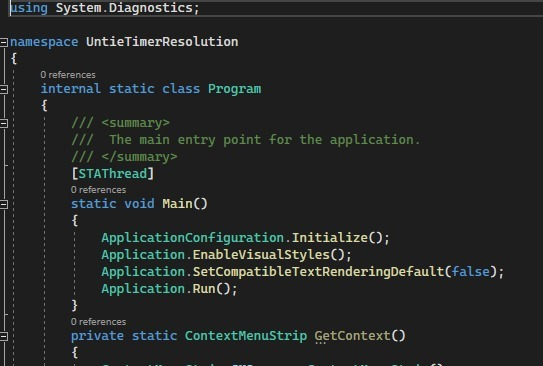This screenshot has height=366, width=543.
Task: Open references link above GetContext method
Action: (98, 322)
